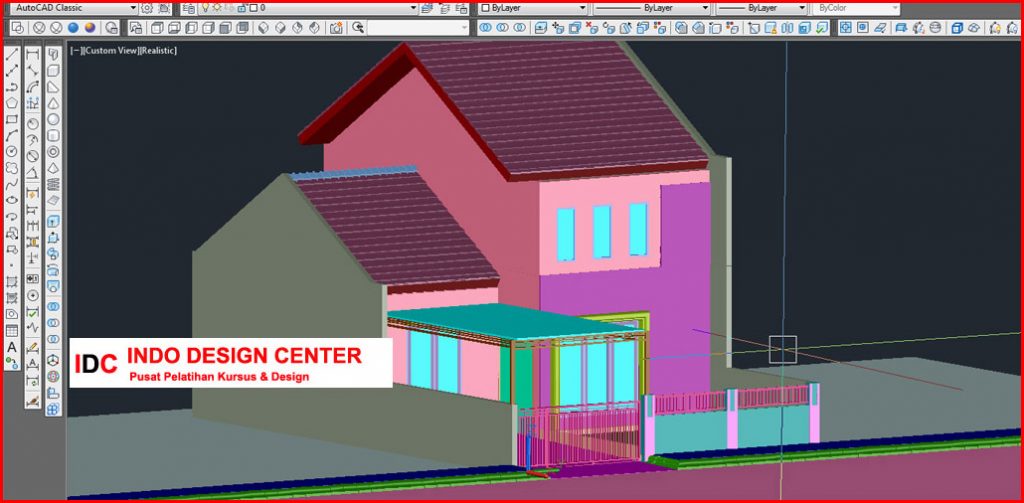Select the Rectangle draw tool
This screenshot has width=1024, height=503.
12,120
